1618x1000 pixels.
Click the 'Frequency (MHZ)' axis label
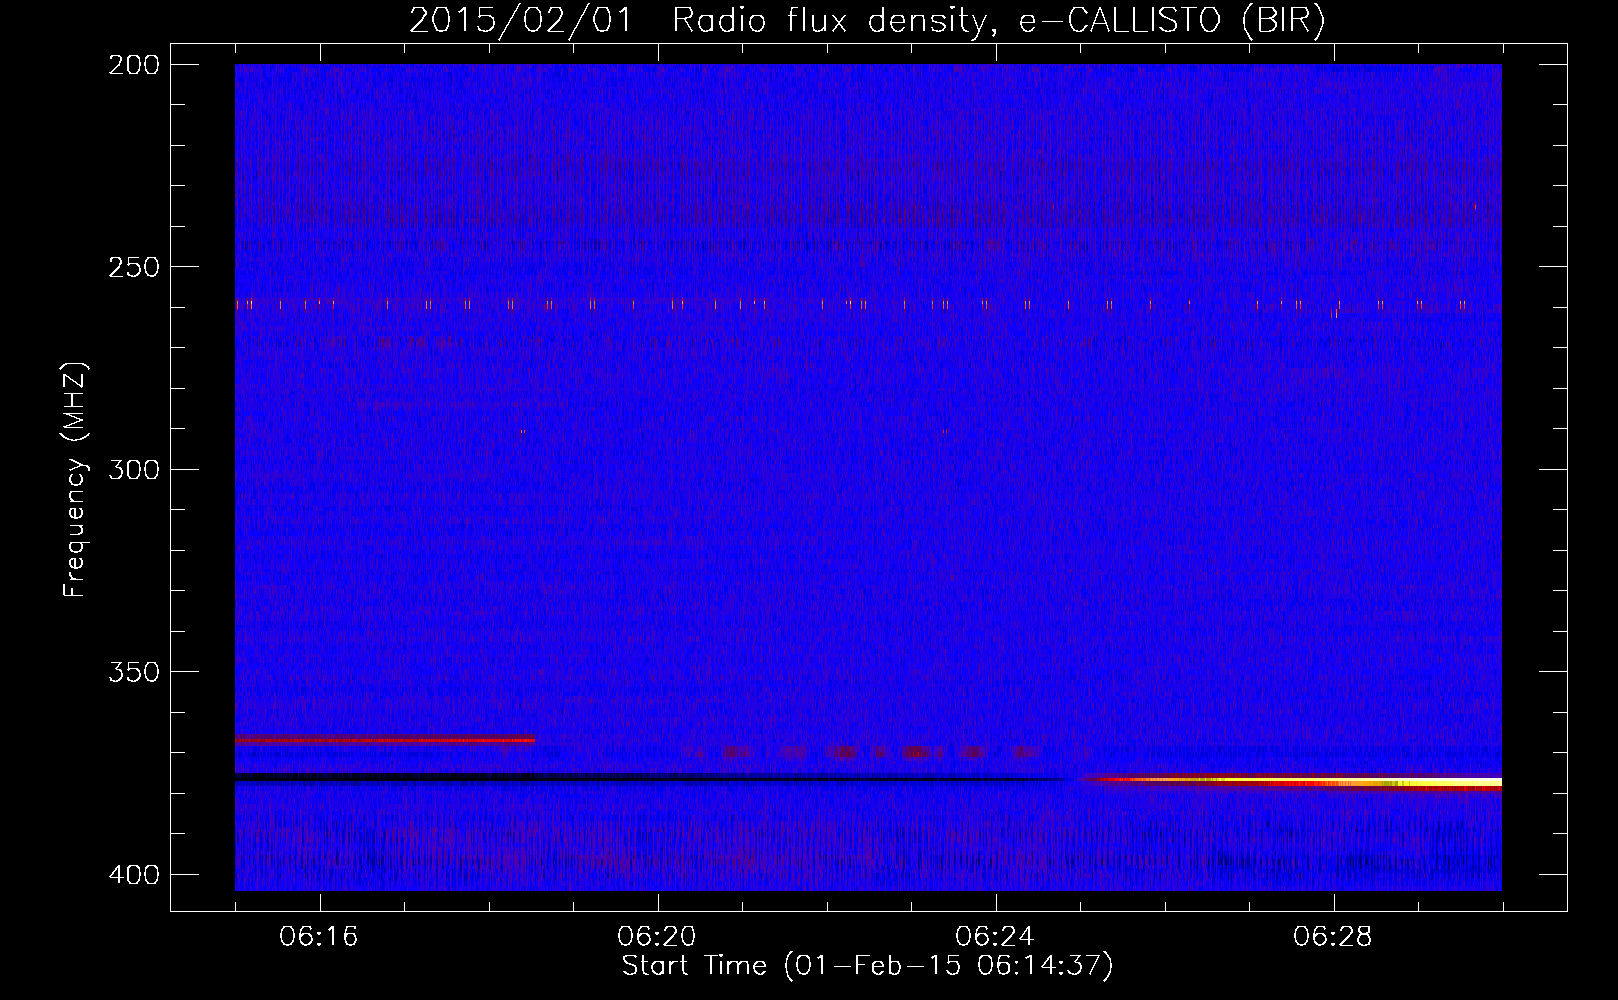[x=75, y=480]
